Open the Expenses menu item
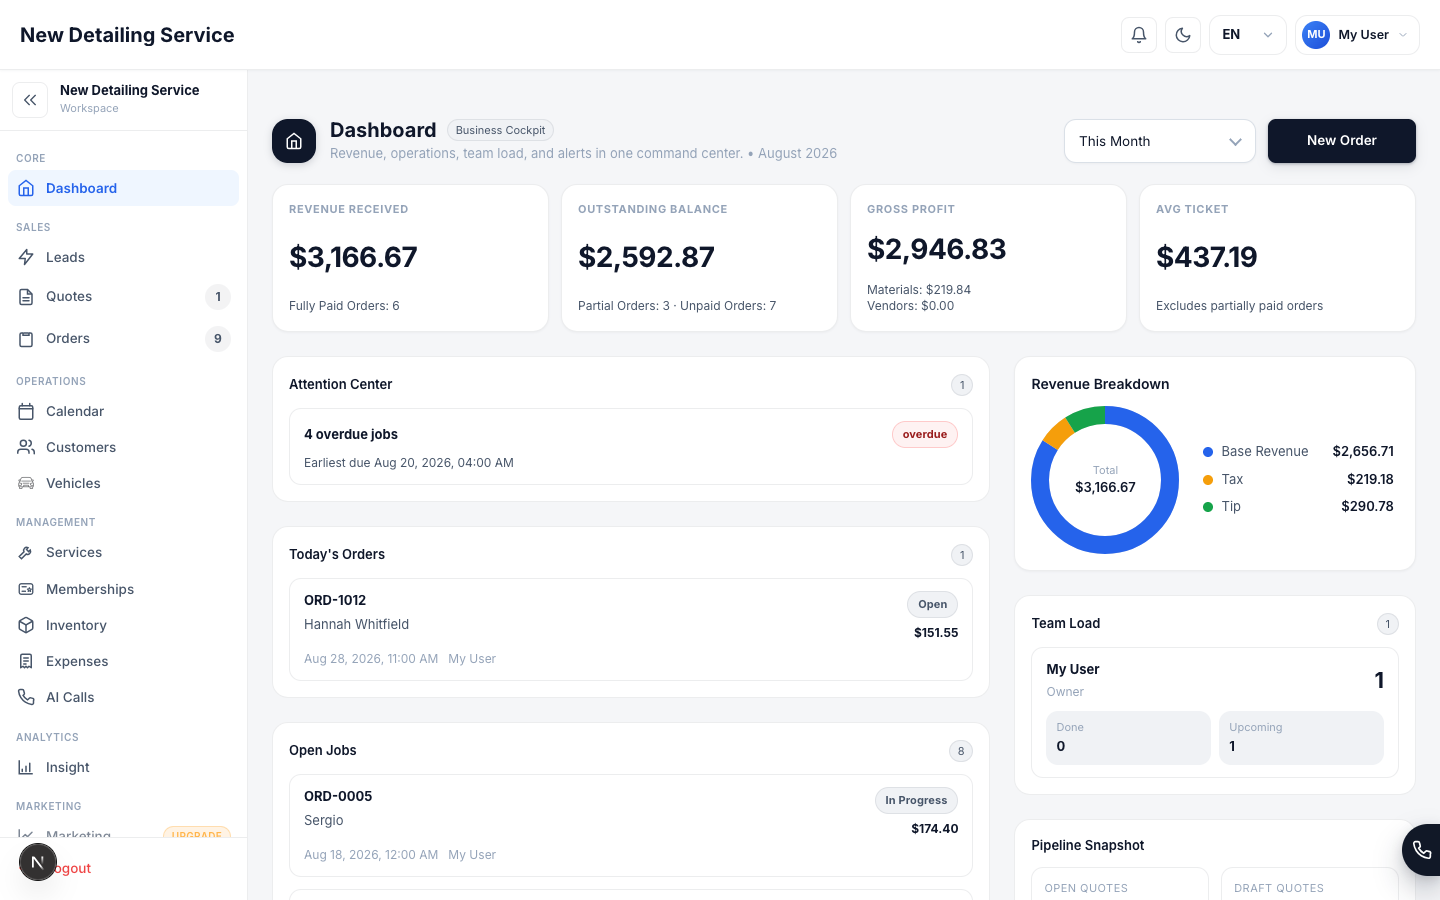Screen dimensions: 1440x900 tap(124, 661)
